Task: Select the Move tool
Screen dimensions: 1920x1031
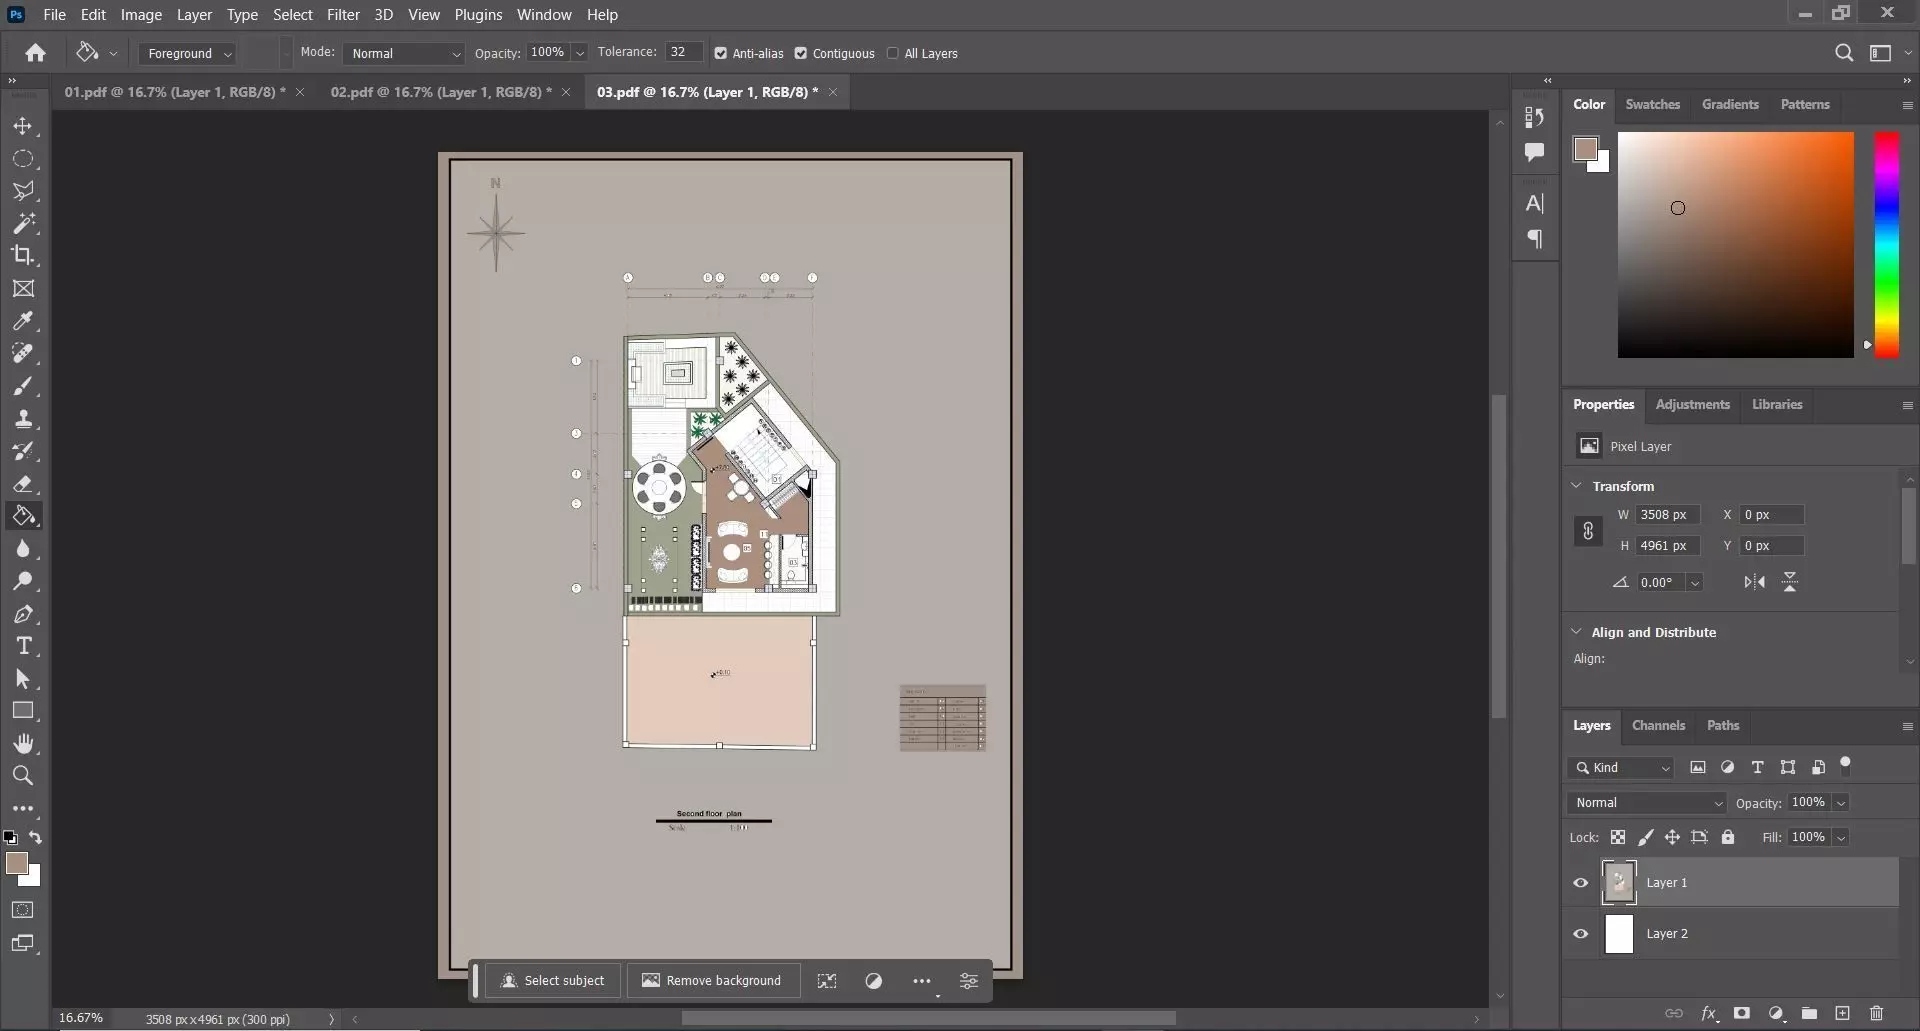Action: (23, 127)
